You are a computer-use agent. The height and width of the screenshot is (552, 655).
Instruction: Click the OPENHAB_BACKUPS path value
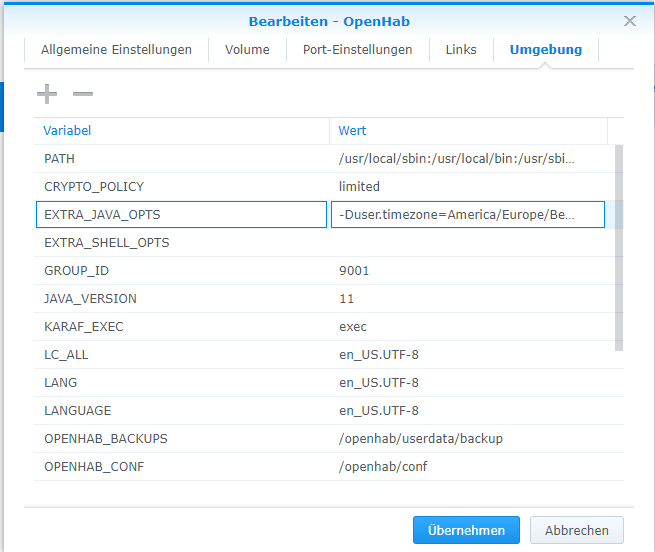(x=420, y=439)
